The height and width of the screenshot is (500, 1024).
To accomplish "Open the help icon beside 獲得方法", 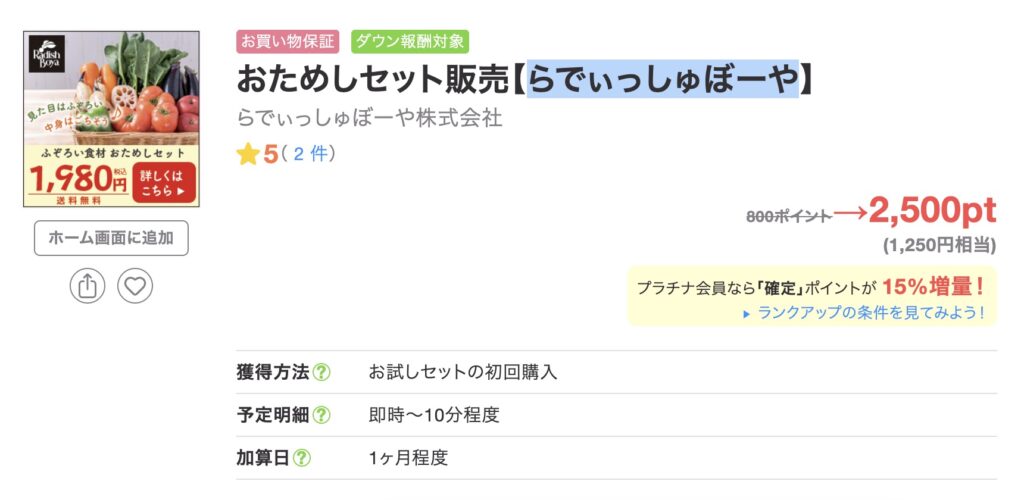I will tap(321, 372).
